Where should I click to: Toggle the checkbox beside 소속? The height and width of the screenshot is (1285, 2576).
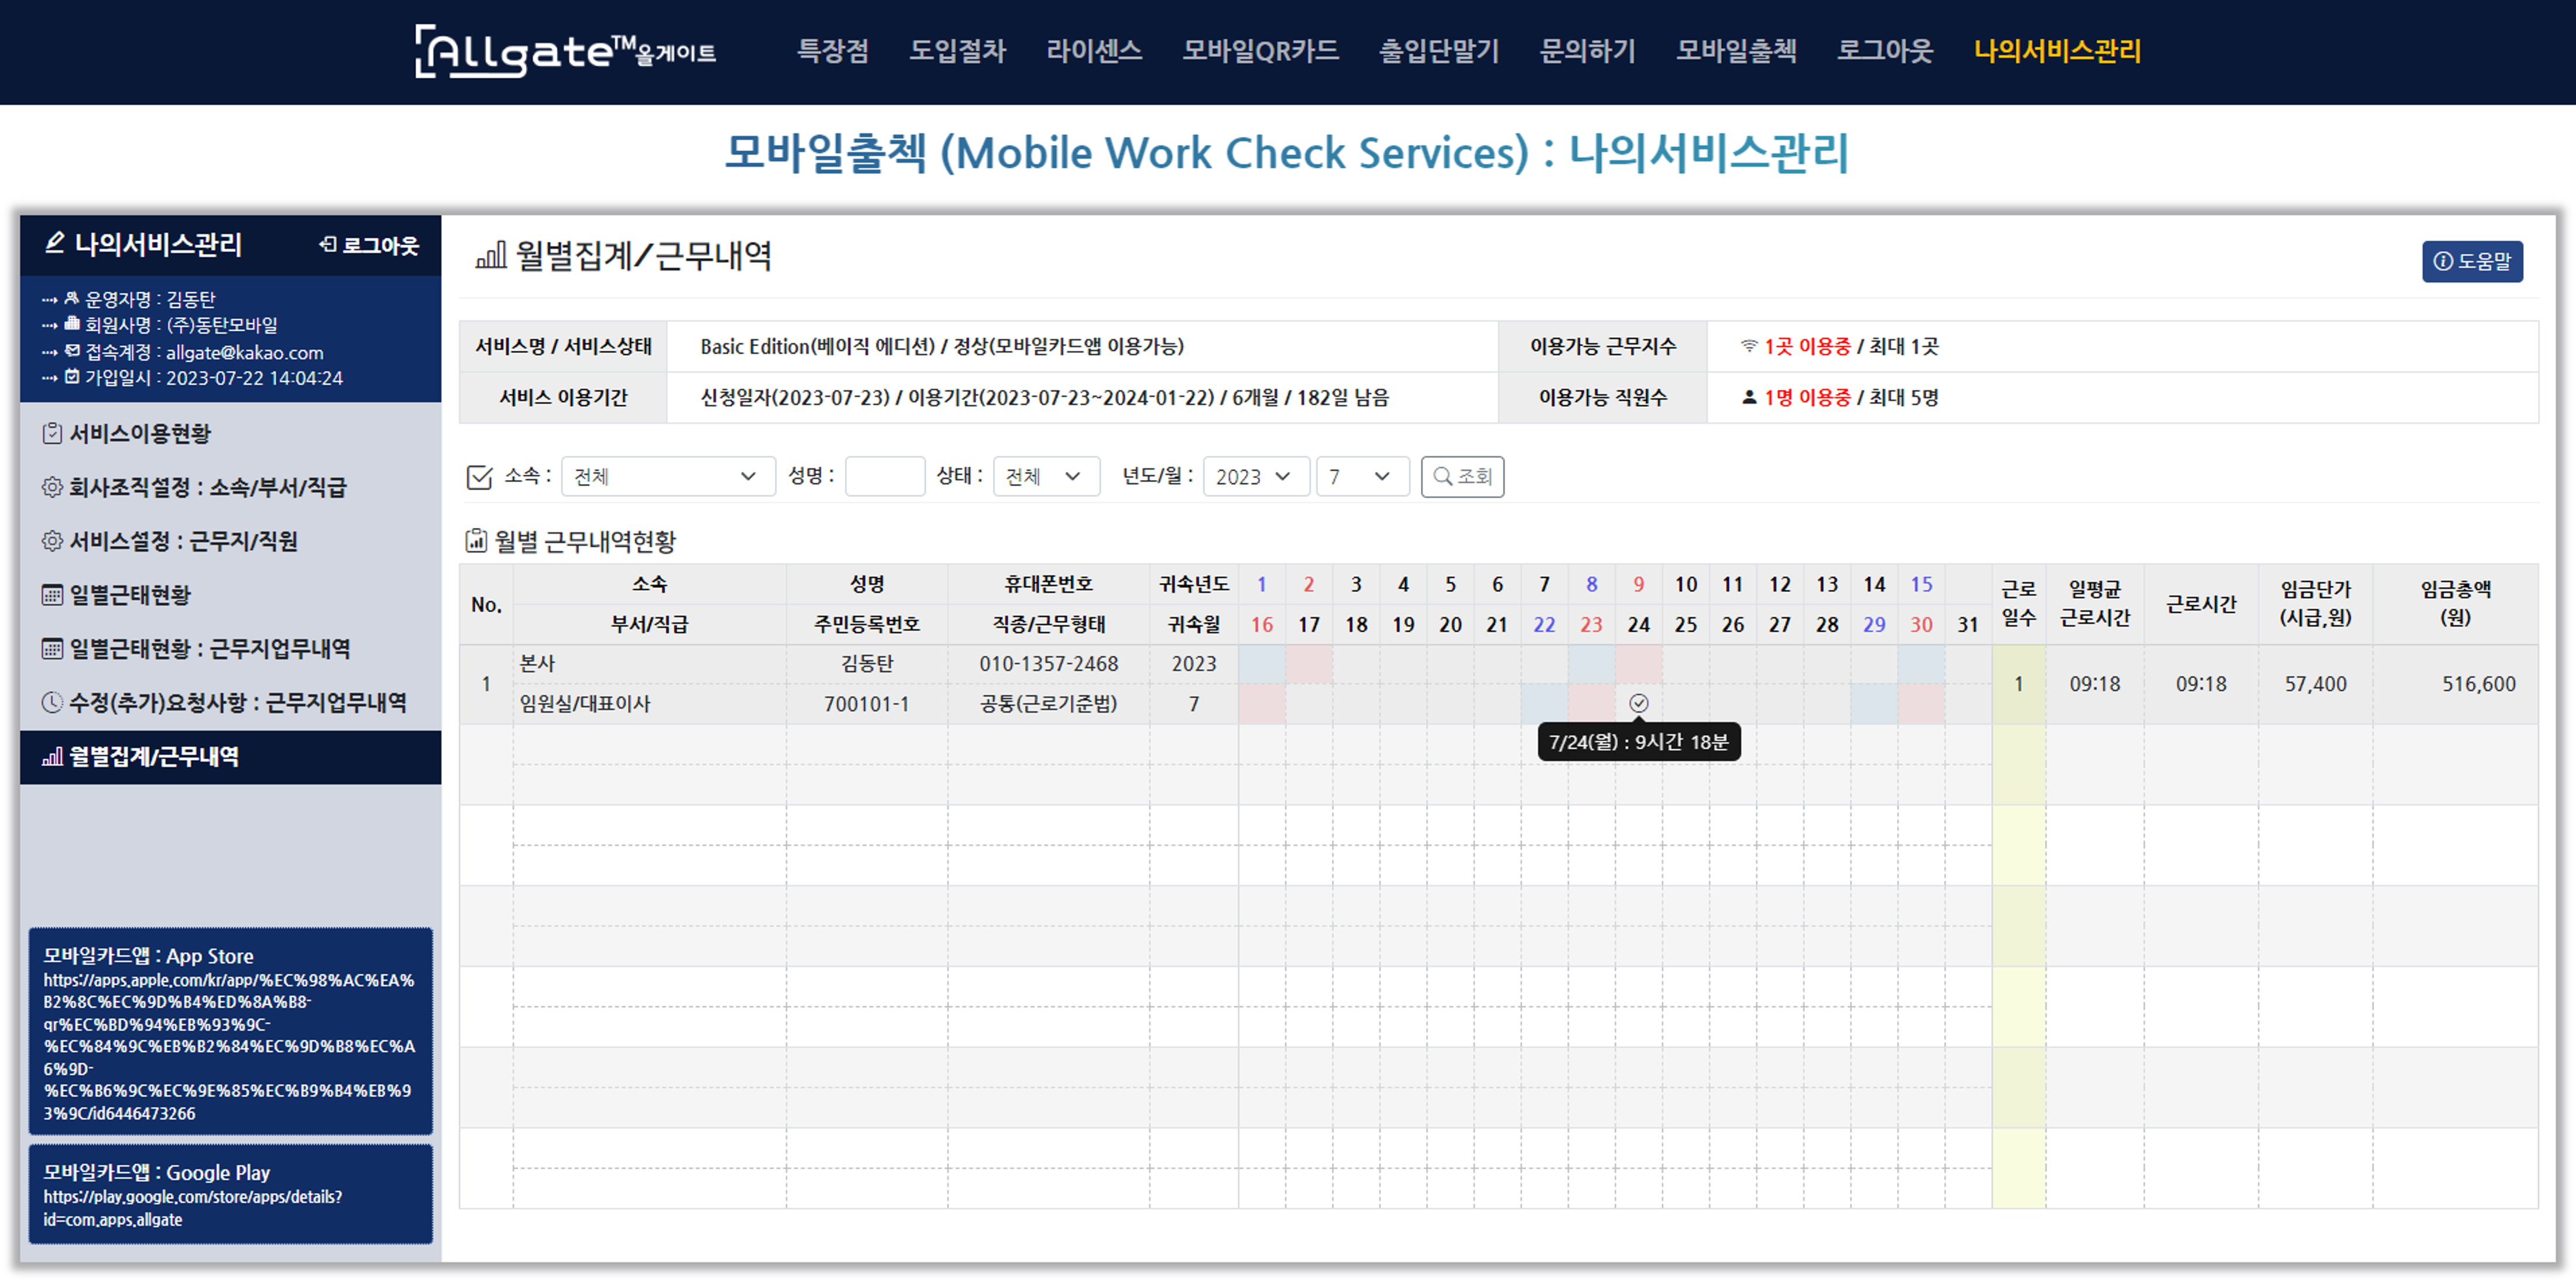coord(479,477)
